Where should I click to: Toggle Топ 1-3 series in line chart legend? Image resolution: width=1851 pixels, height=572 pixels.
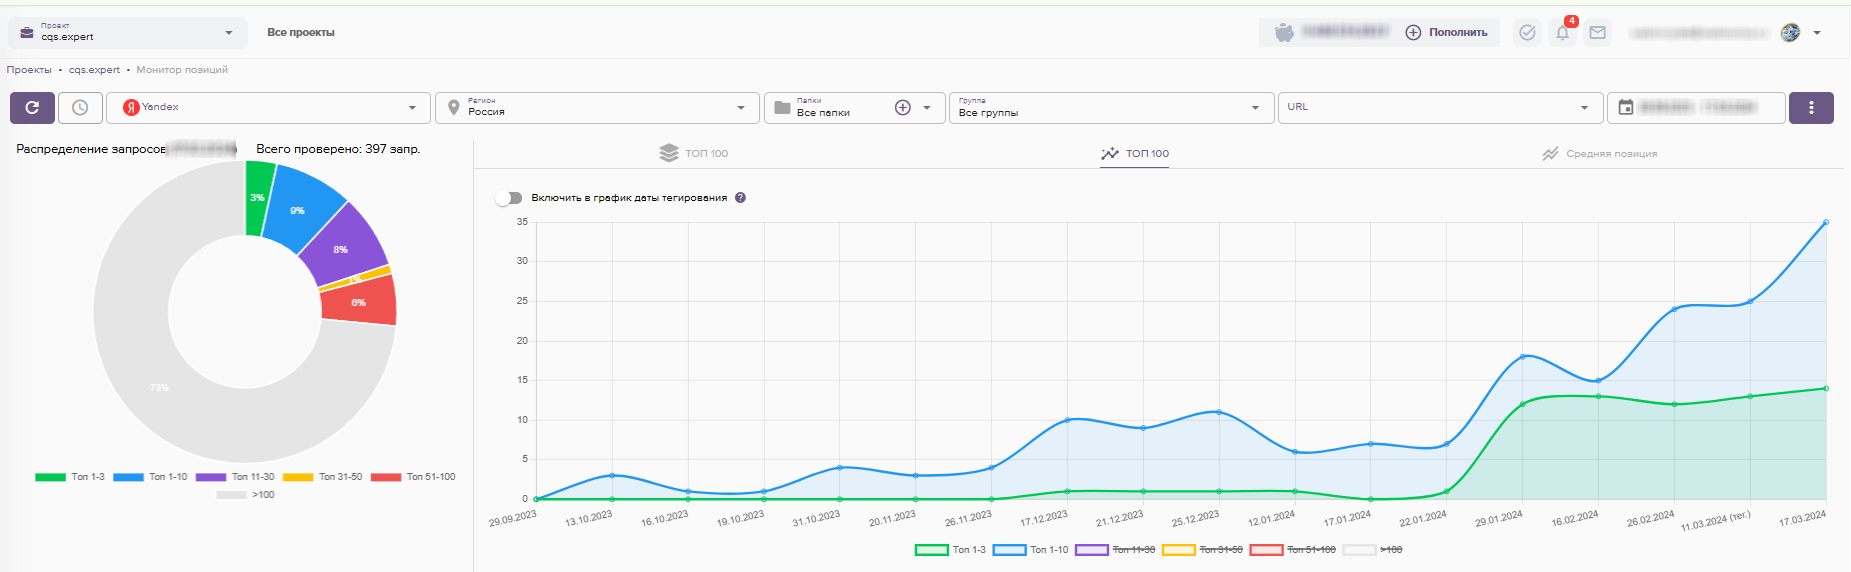coord(931,550)
